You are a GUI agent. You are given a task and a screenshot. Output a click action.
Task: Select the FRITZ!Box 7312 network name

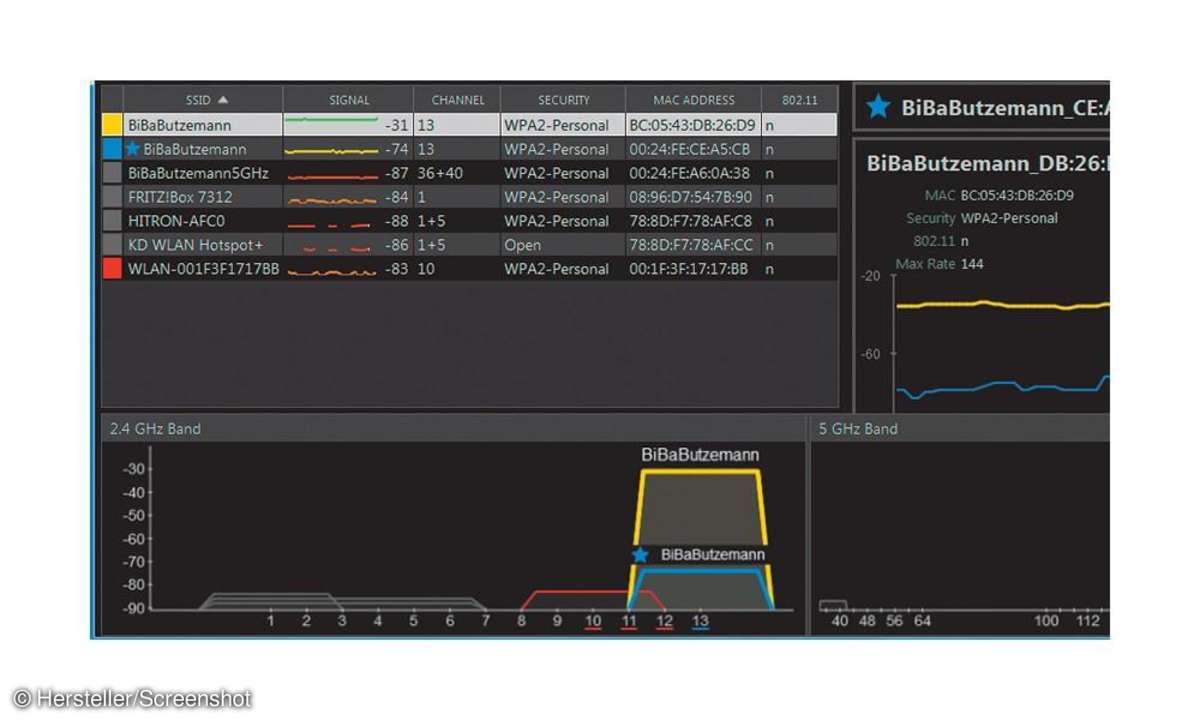coord(181,197)
